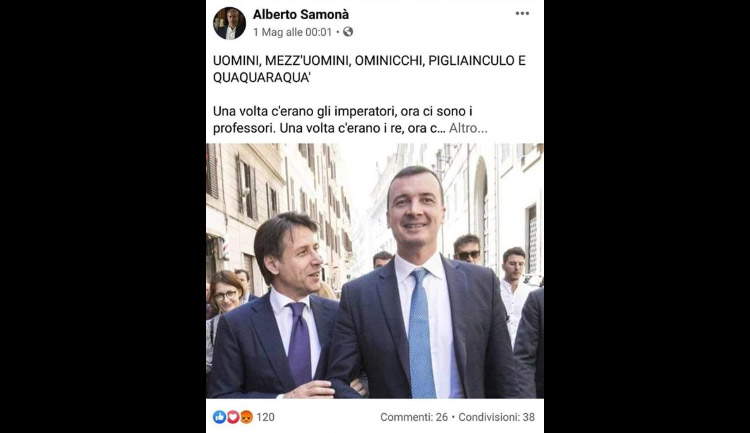Open 'Condivisioni: 38' shares list
The width and height of the screenshot is (750, 433).
pos(496,417)
